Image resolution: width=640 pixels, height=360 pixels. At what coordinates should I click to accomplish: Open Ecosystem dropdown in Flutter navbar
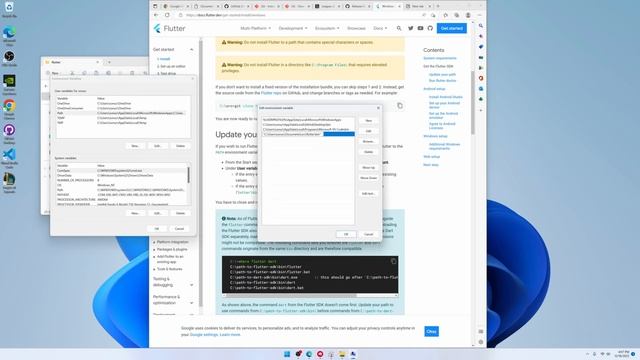tap(327, 28)
